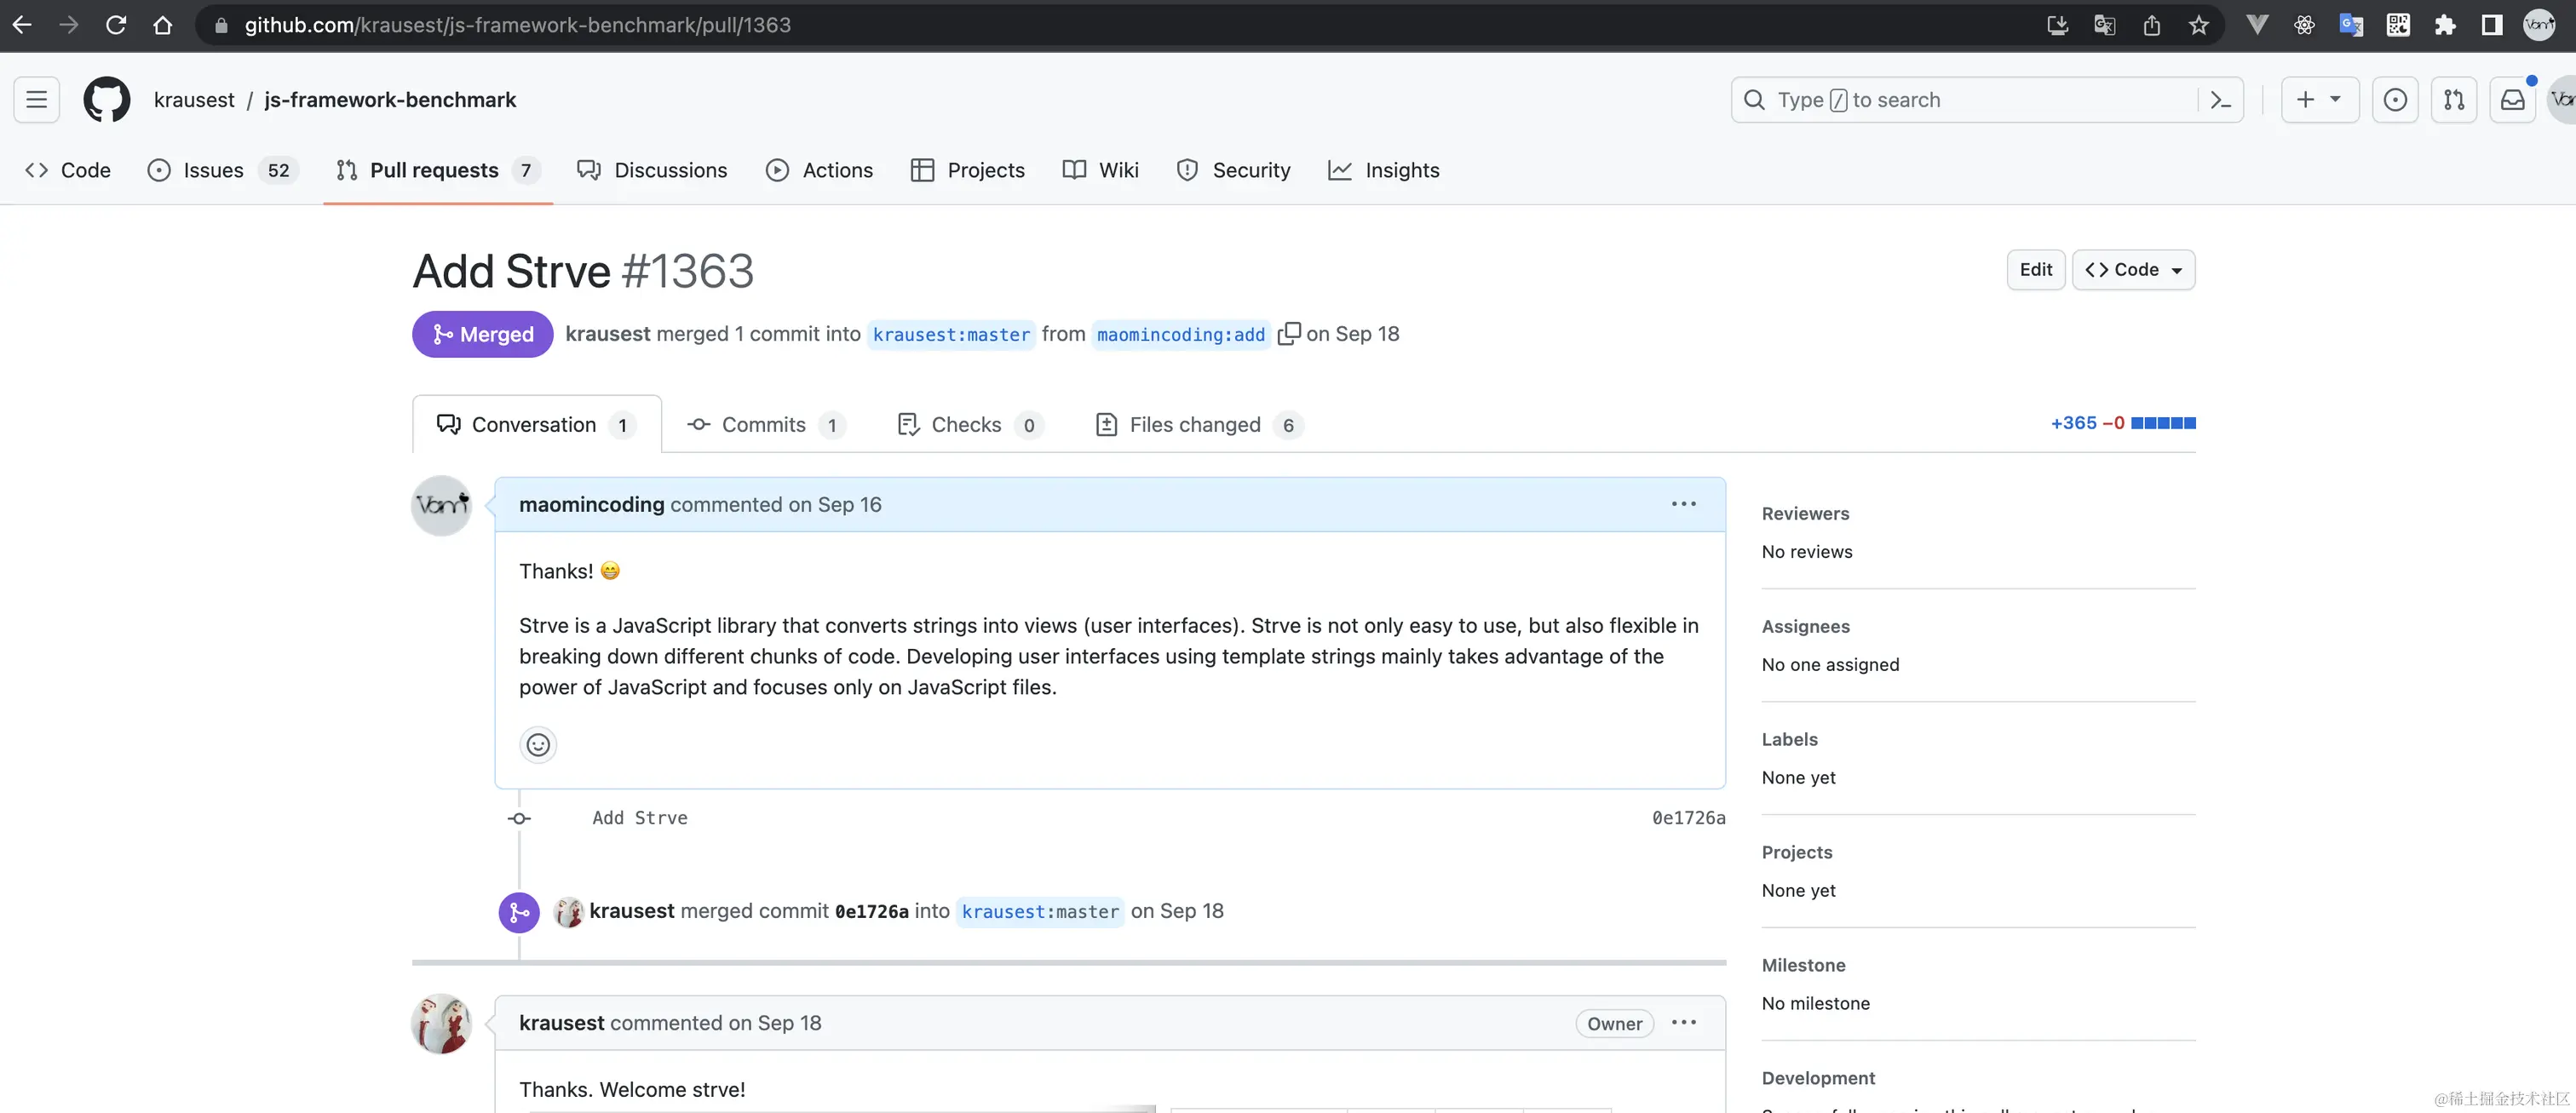This screenshot has height=1113, width=2576.
Task: Open options menu on krausest's comment
Action: (1684, 1023)
